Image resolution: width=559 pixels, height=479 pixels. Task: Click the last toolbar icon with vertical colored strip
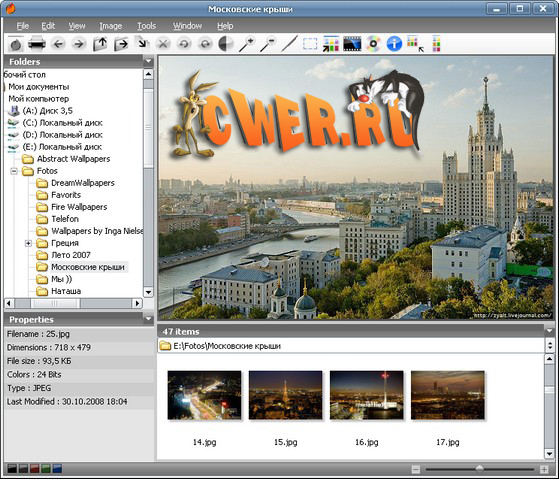point(436,44)
